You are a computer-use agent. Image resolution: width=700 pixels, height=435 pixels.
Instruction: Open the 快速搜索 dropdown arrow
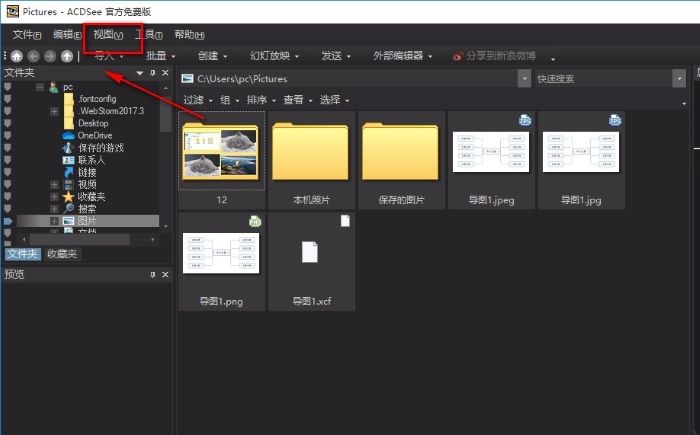(679, 79)
